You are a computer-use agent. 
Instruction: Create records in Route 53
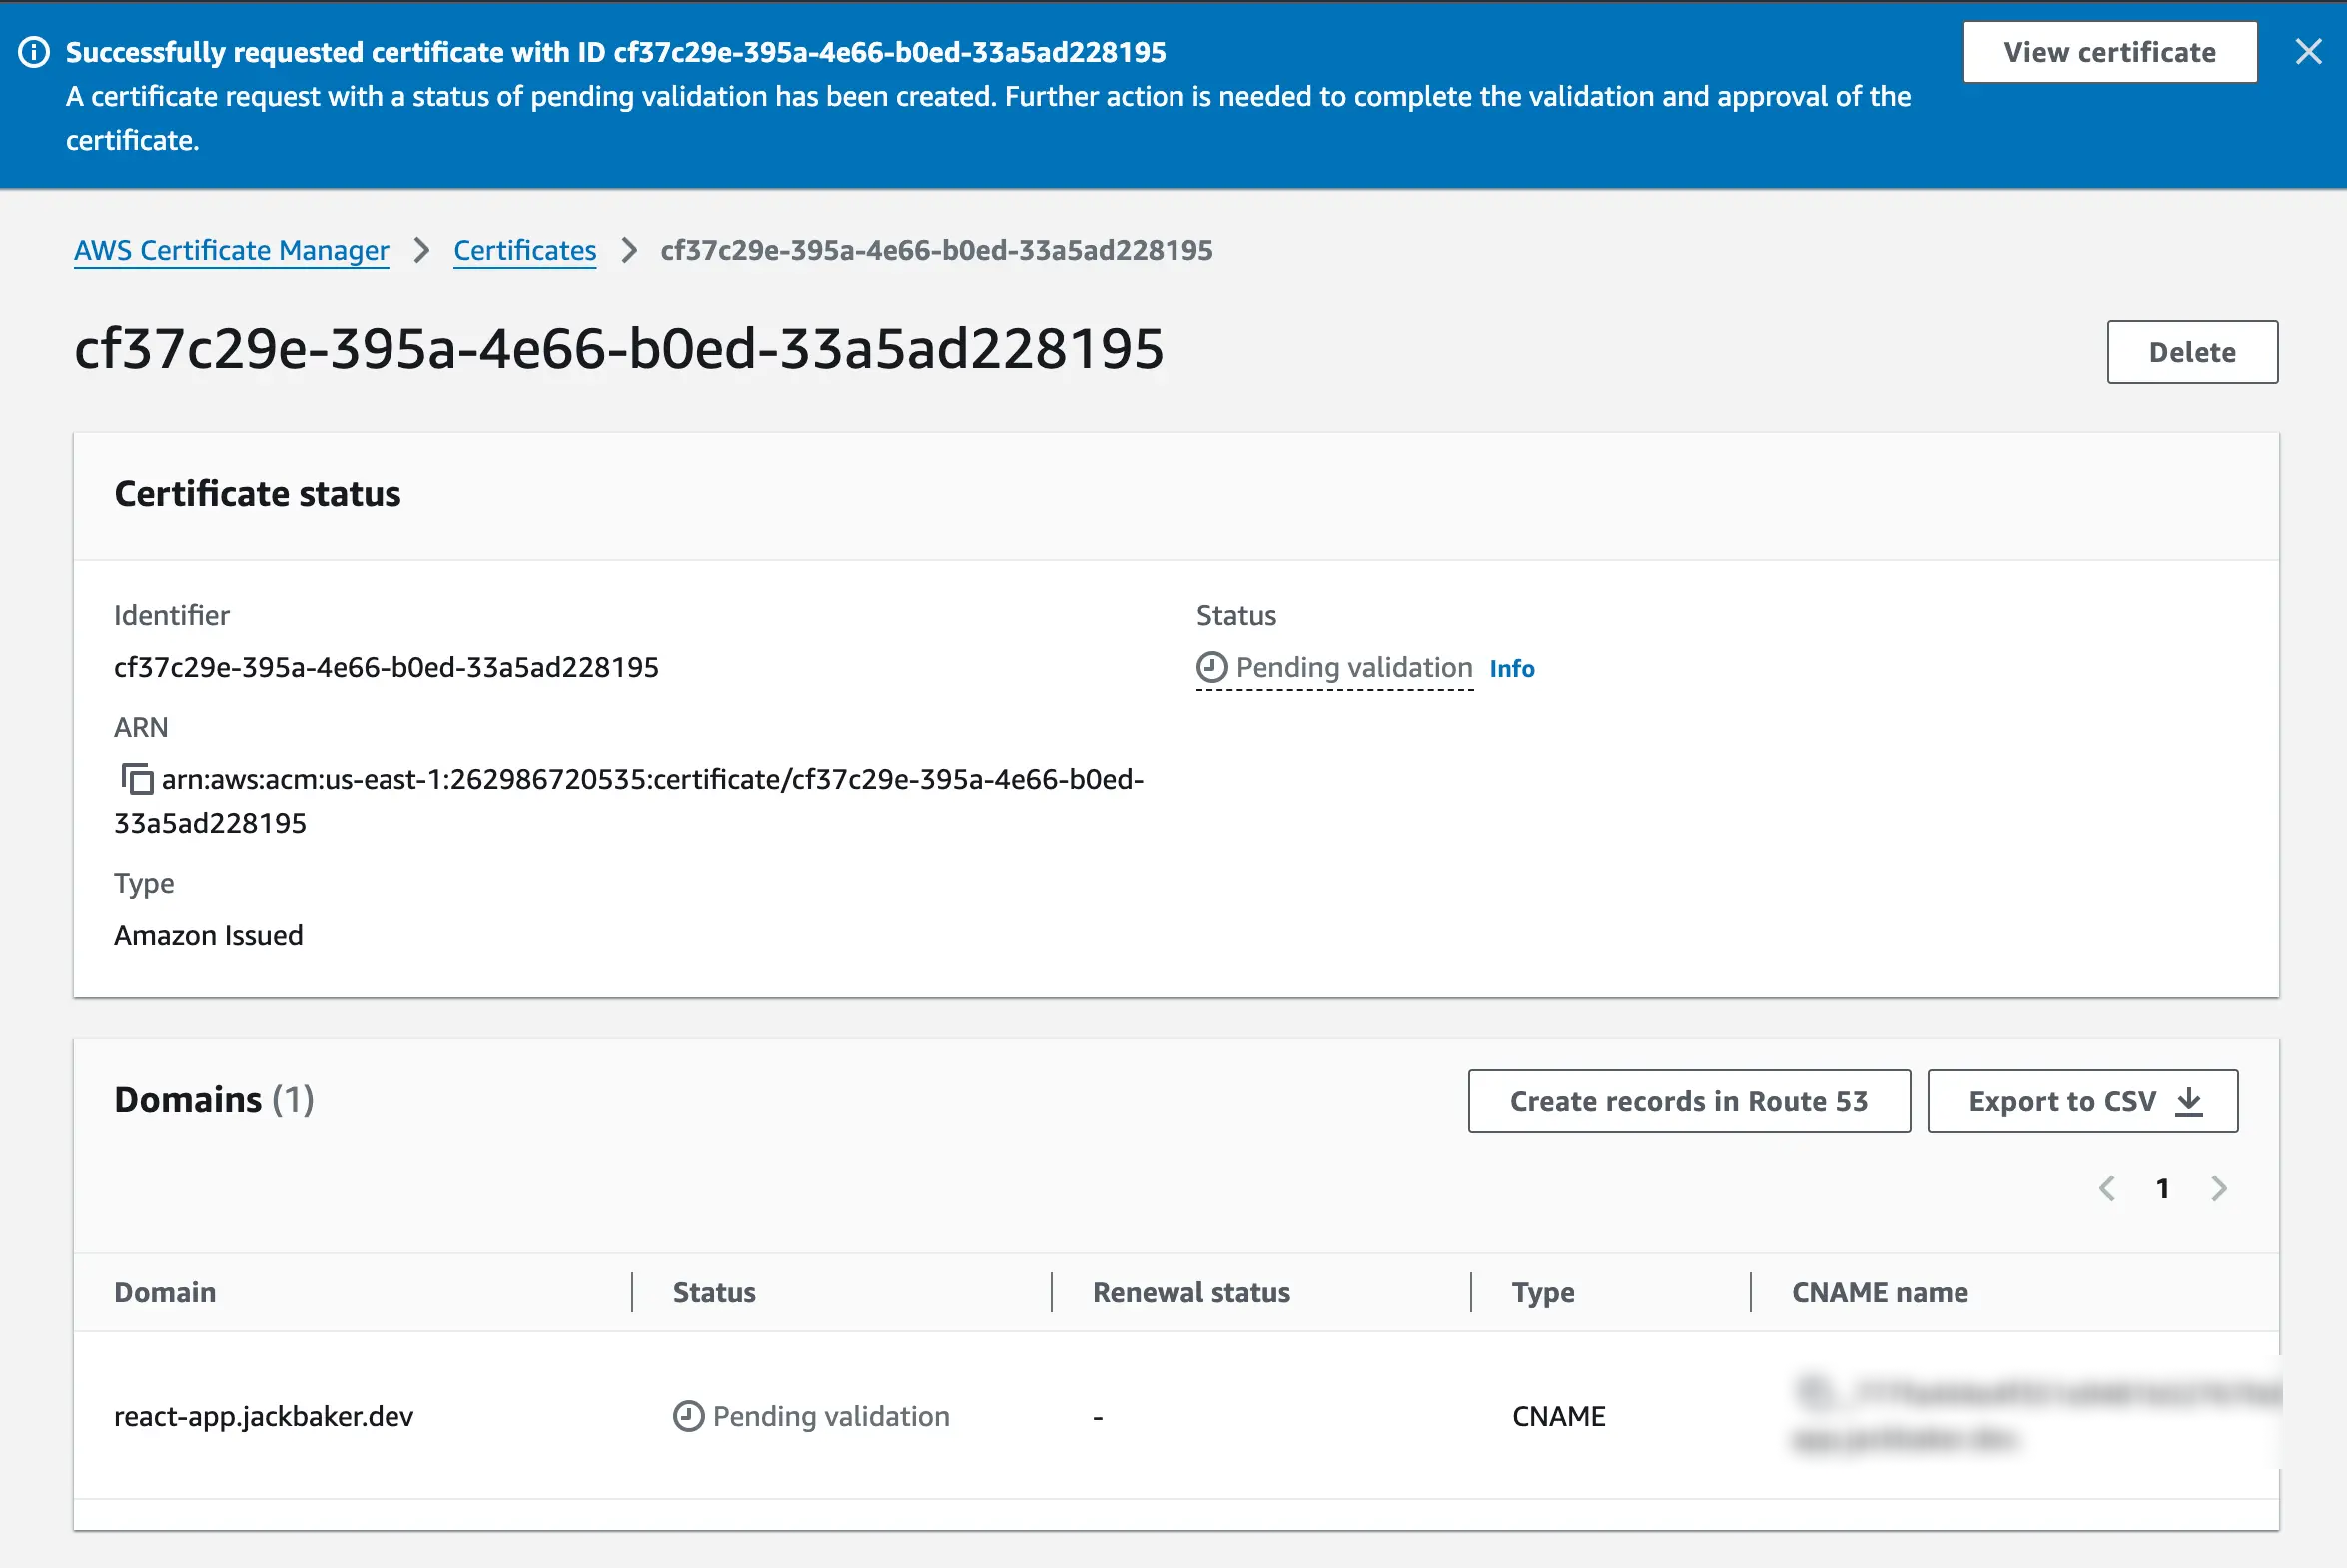click(x=1688, y=1101)
